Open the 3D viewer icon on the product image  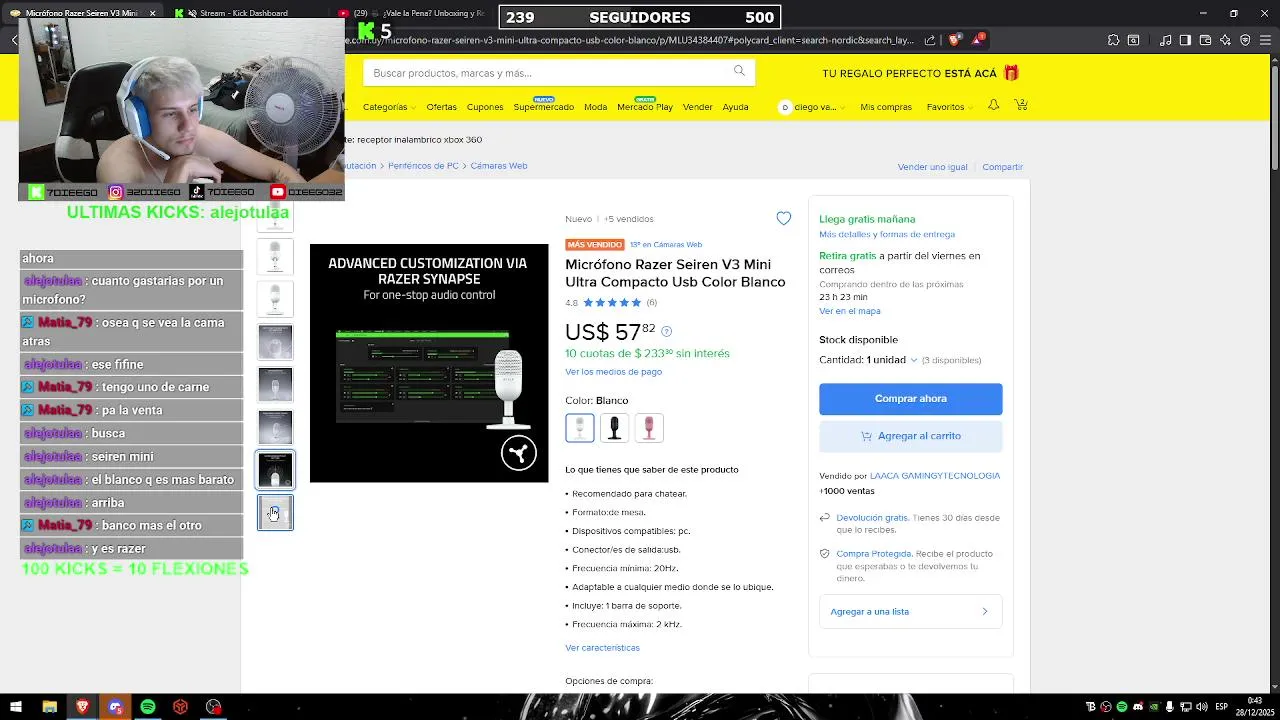coord(519,453)
